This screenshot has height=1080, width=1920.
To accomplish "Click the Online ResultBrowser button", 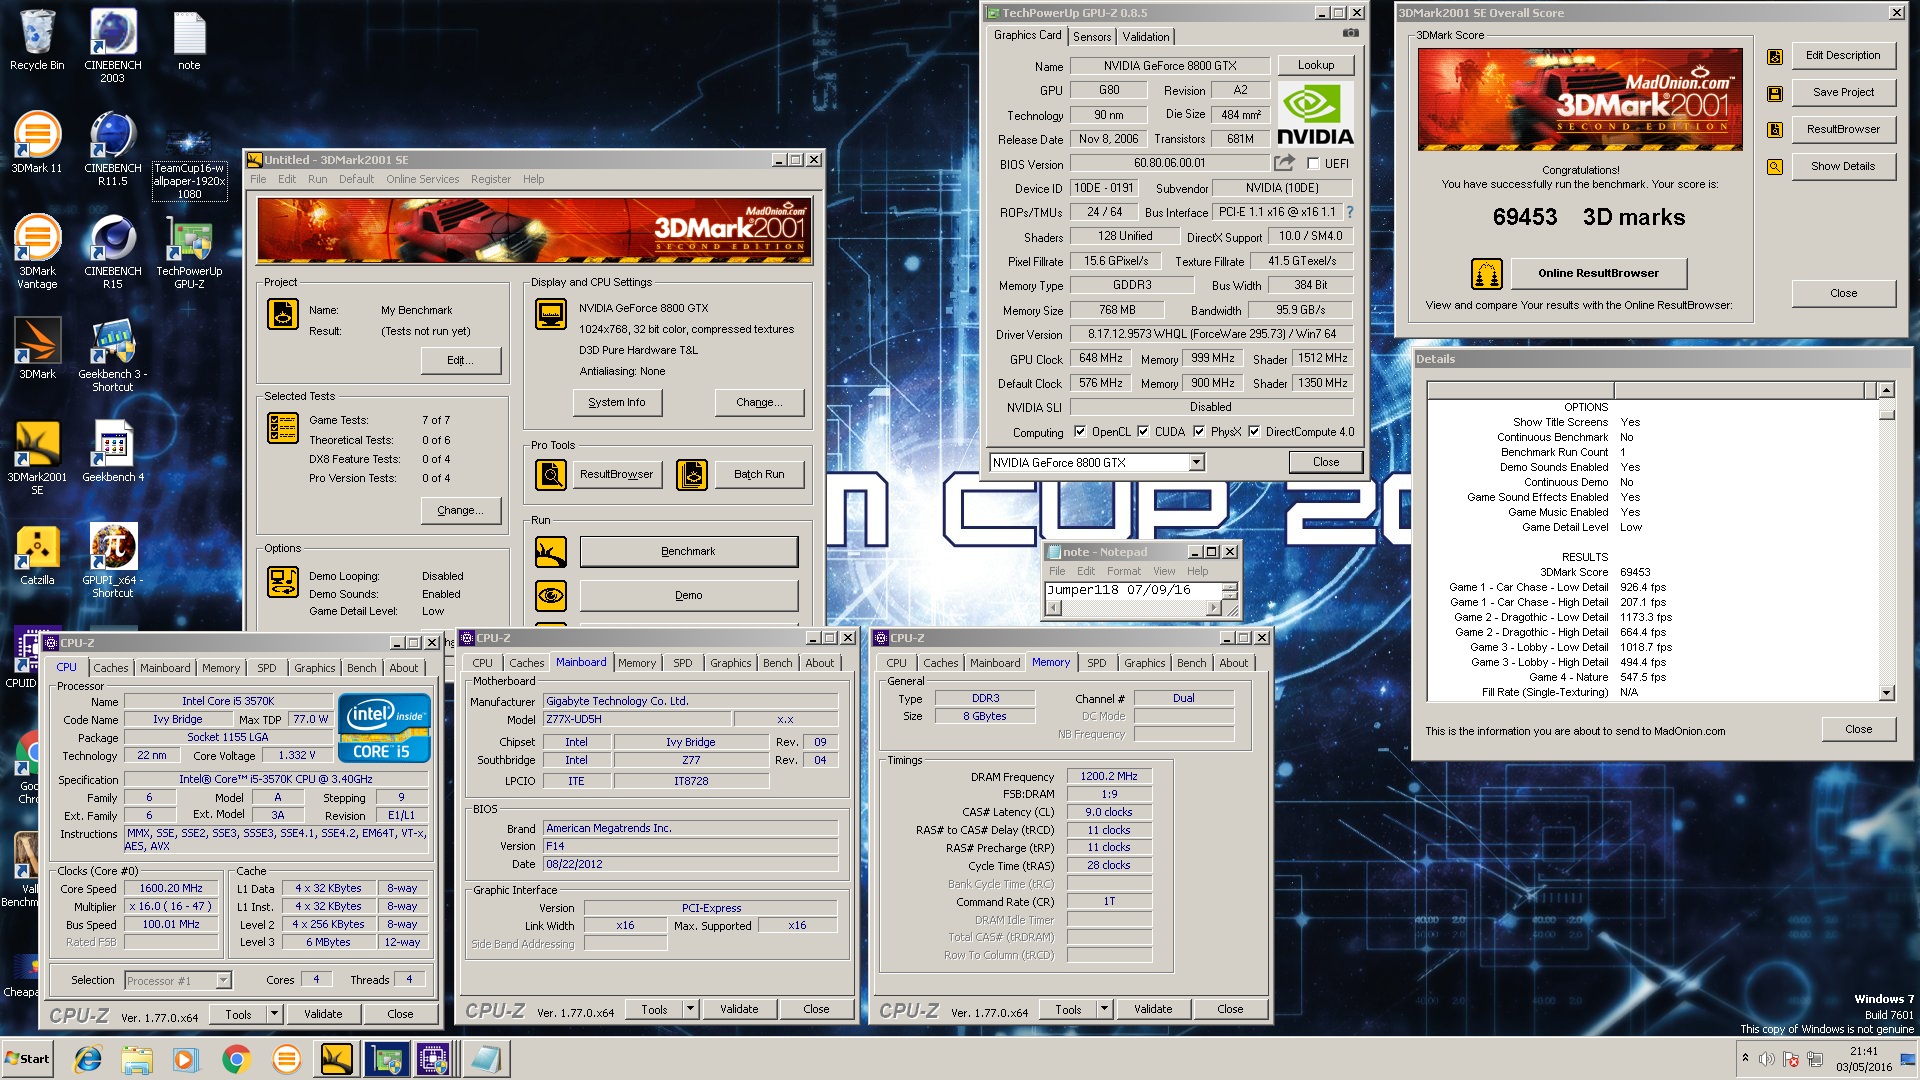I will pyautogui.click(x=1598, y=273).
